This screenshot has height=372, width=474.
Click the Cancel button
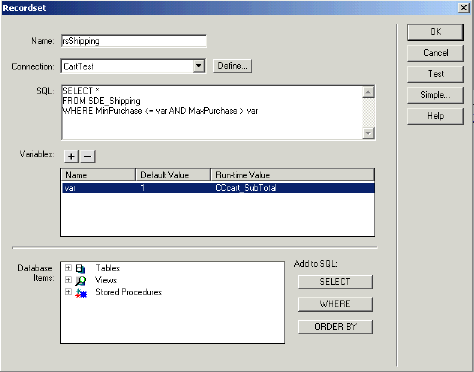[435, 53]
